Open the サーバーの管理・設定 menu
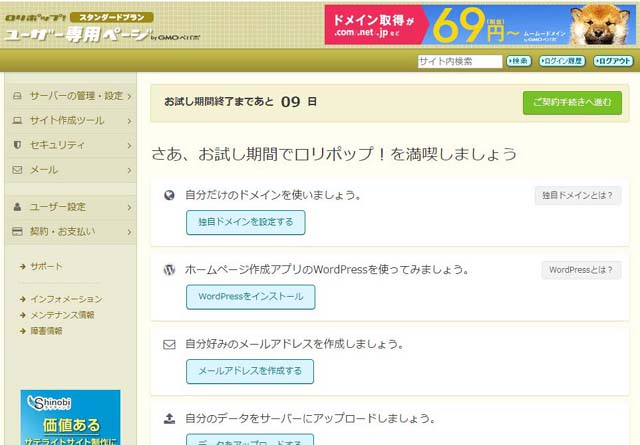Screen dimensions: 640x445 pyautogui.click(x=72, y=96)
